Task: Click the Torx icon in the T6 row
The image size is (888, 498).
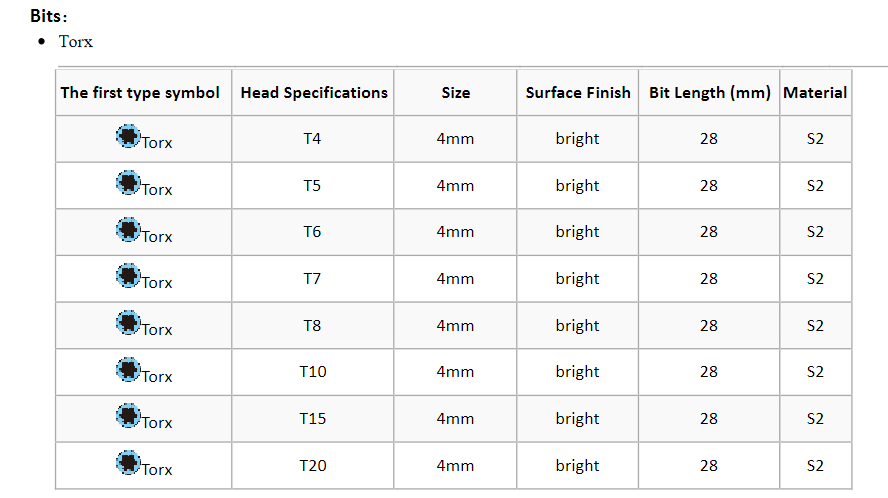Action: (x=128, y=229)
